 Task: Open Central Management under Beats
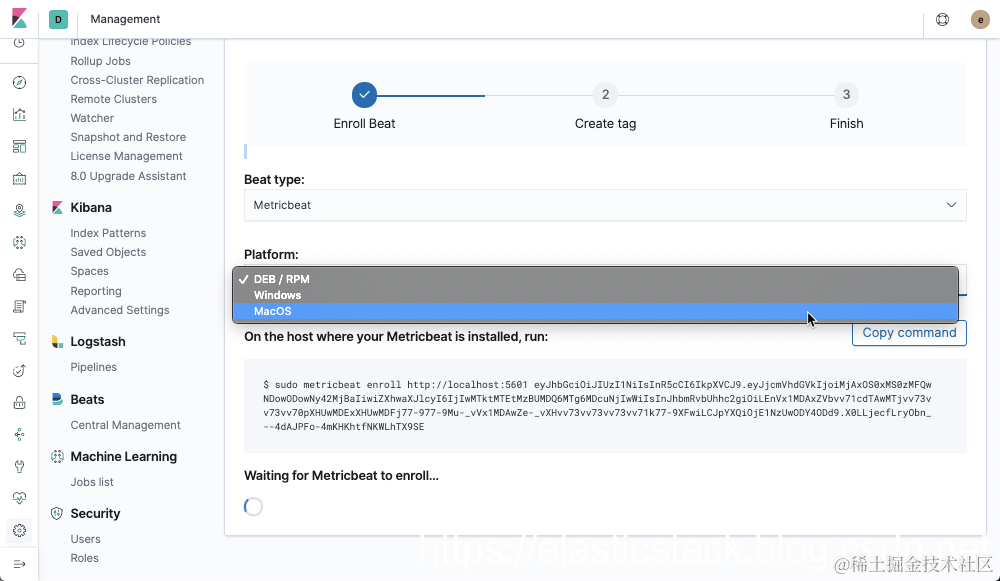pyautogui.click(x=125, y=425)
